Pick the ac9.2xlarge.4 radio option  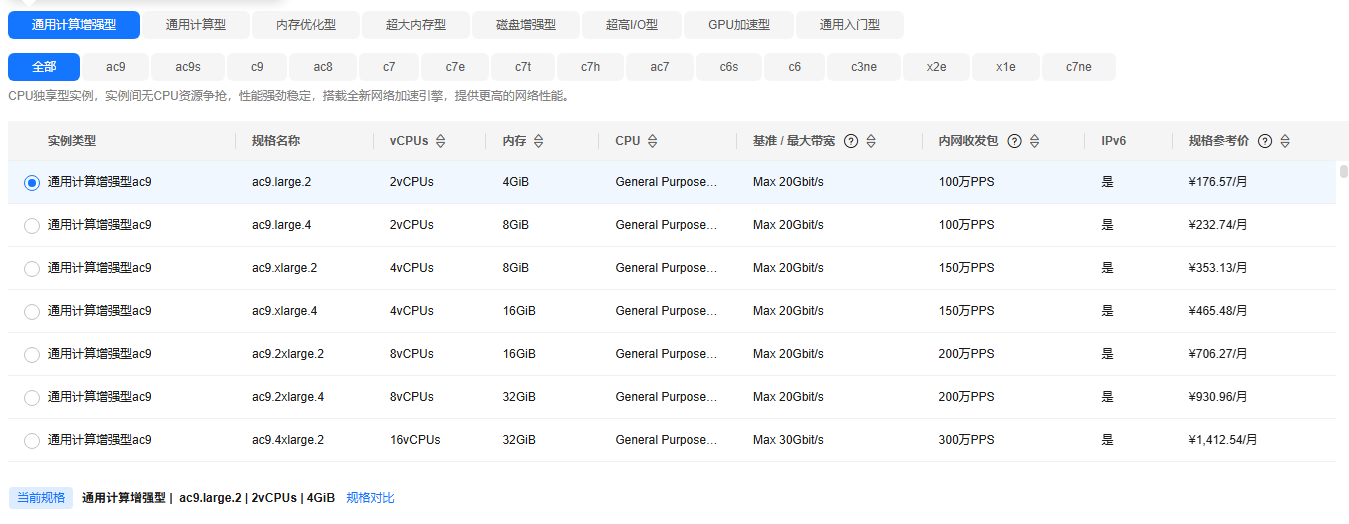(32, 398)
